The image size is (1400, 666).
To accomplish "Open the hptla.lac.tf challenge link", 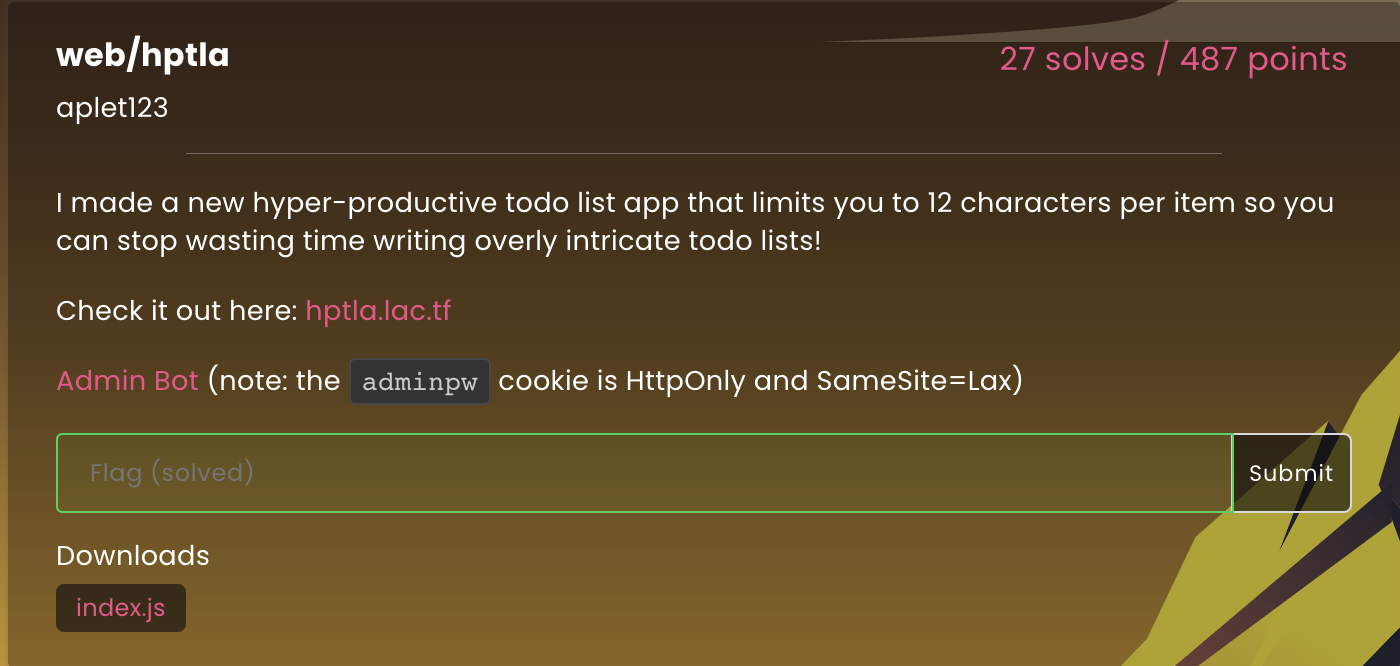I will coord(378,311).
